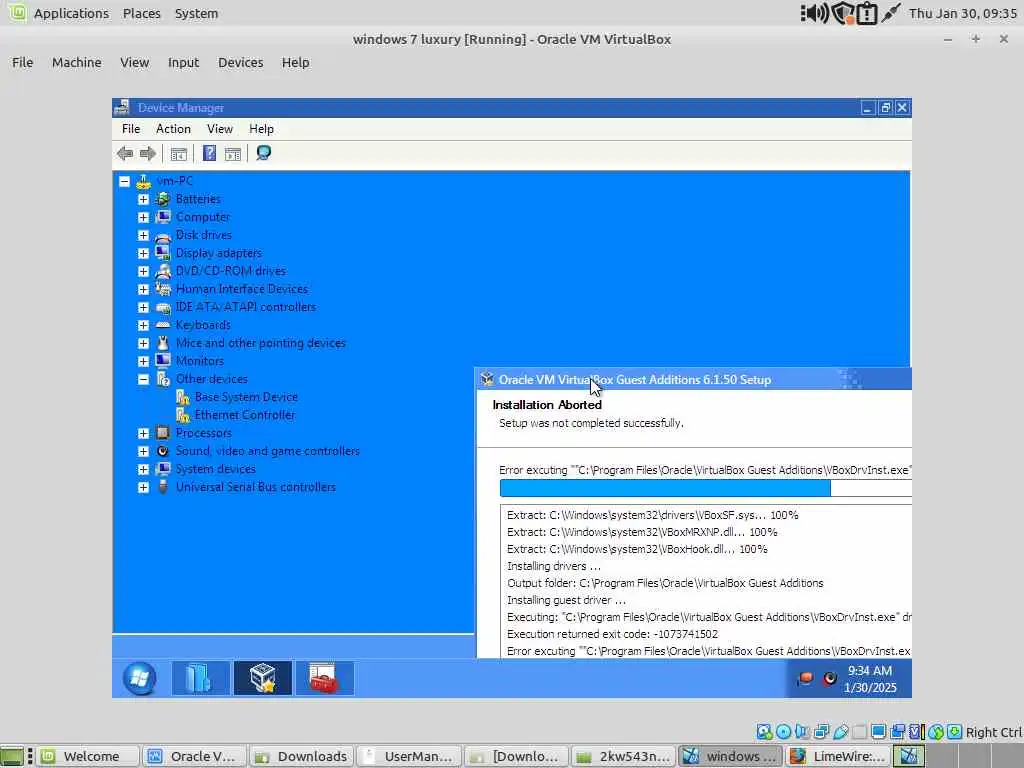Click the Show/Hide action pane toolbar icon
This screenshot has height=768, width=1024.
[x=232, y=154]
